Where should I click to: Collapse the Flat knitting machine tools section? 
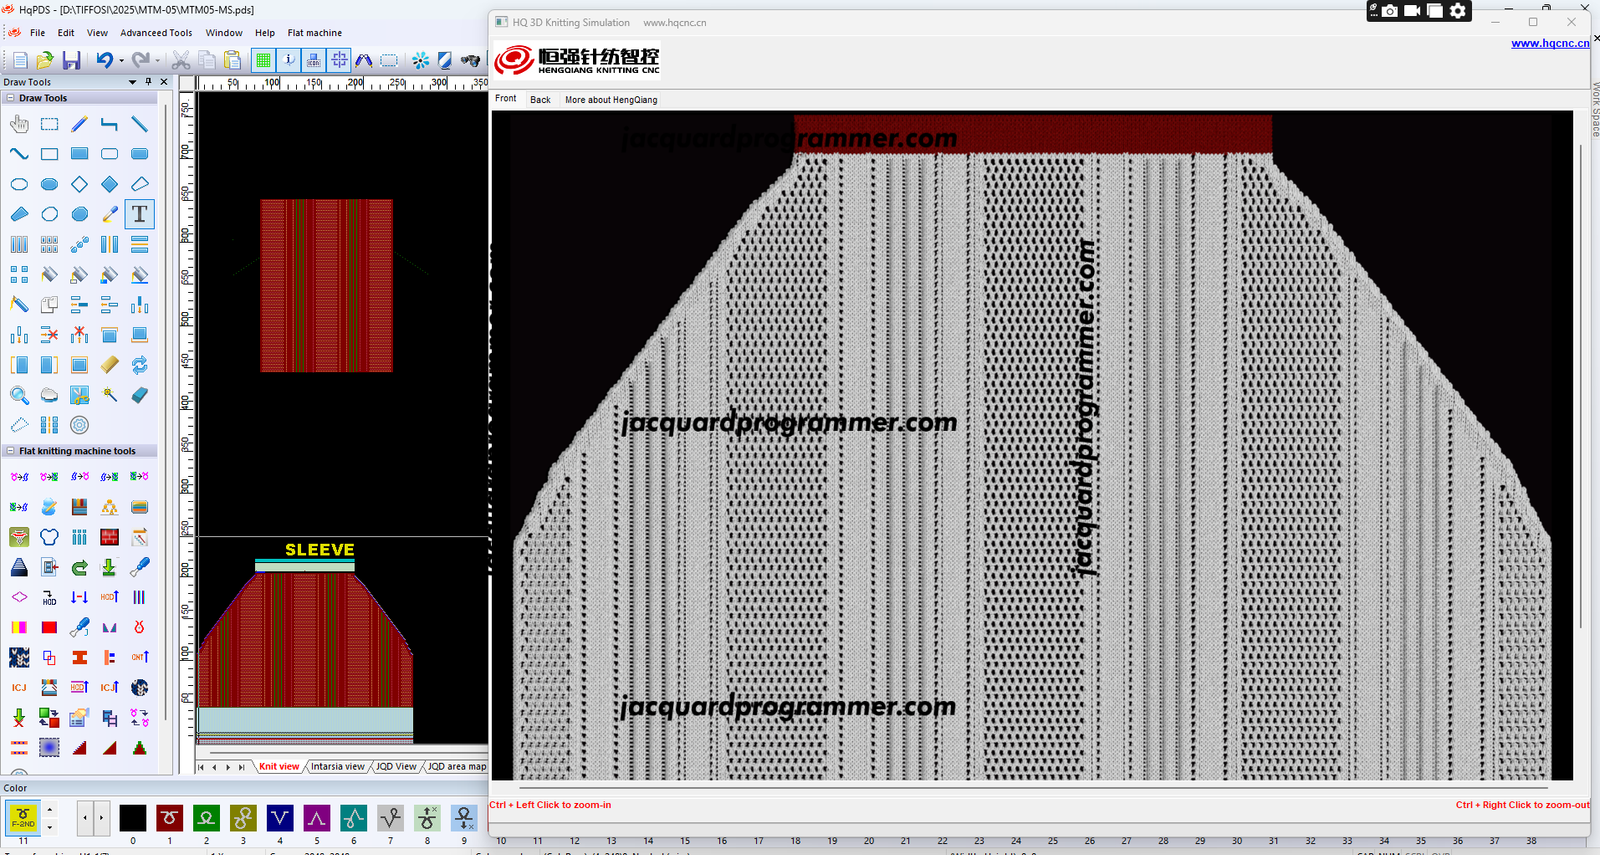coord(10,451)
